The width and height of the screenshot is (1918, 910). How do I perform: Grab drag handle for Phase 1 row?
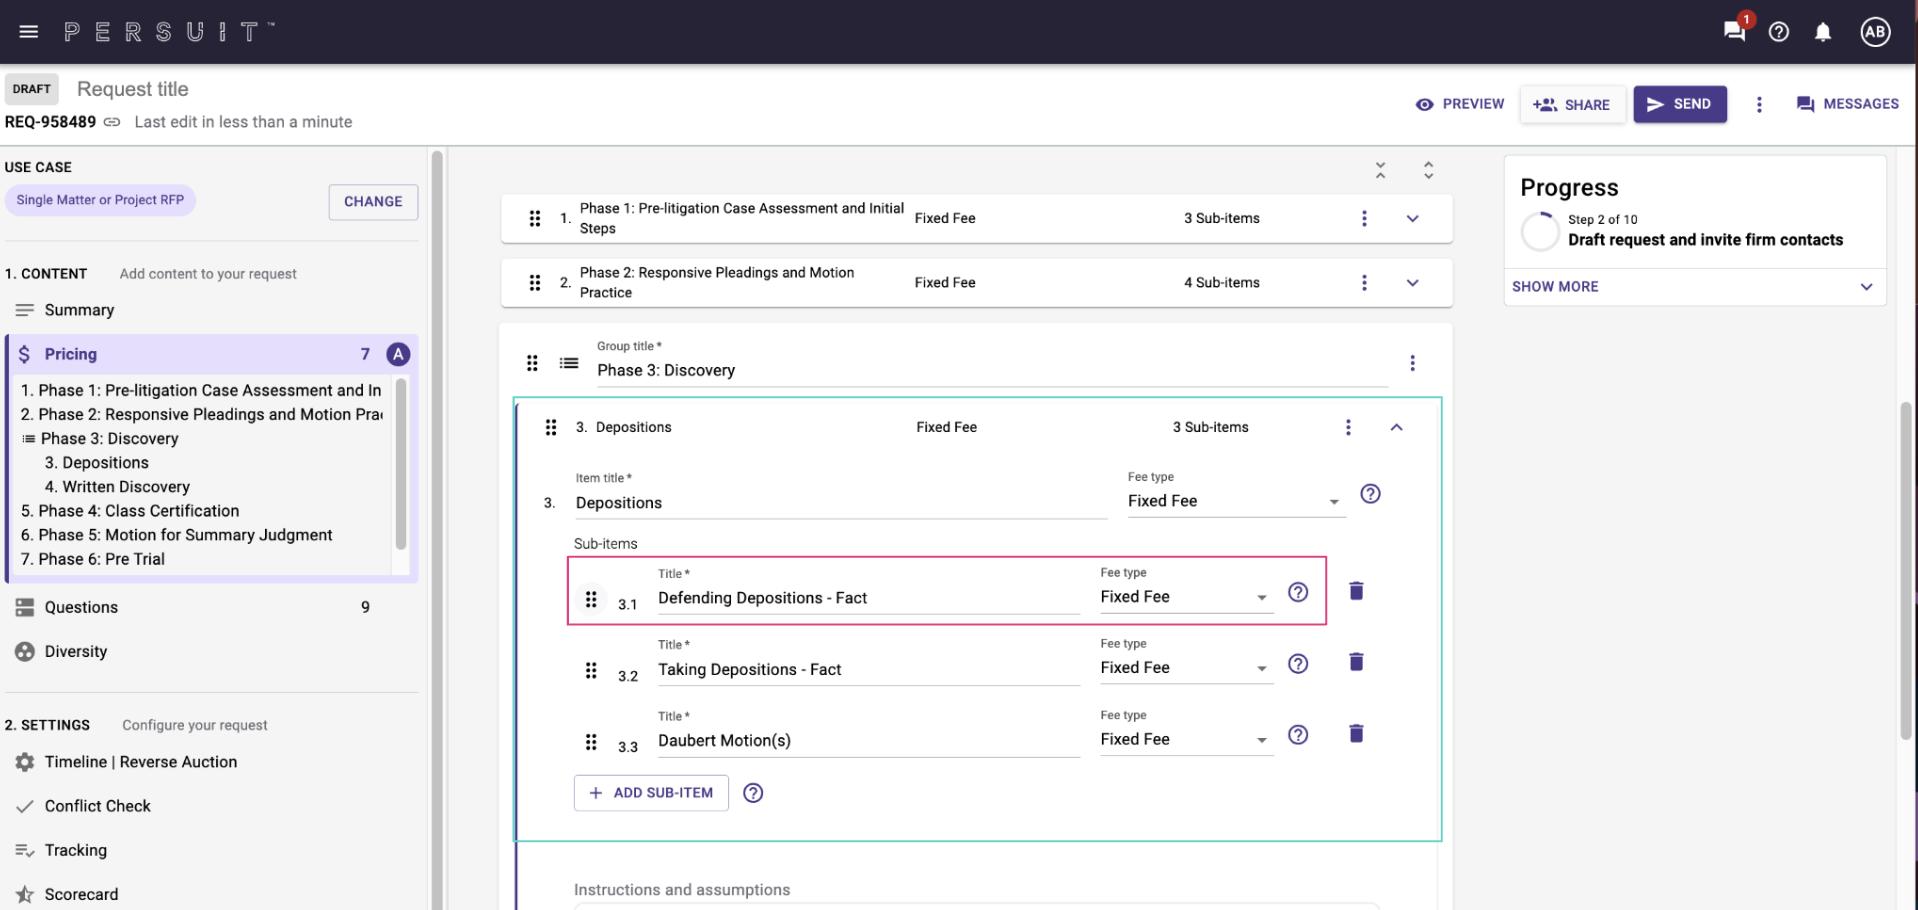[535, 218]
